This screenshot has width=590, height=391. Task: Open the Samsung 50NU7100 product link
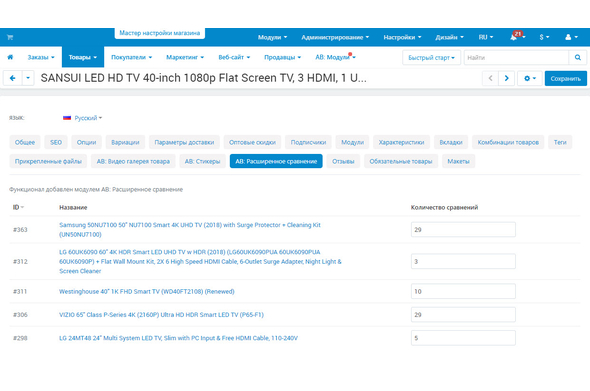(x=190, y=230)
